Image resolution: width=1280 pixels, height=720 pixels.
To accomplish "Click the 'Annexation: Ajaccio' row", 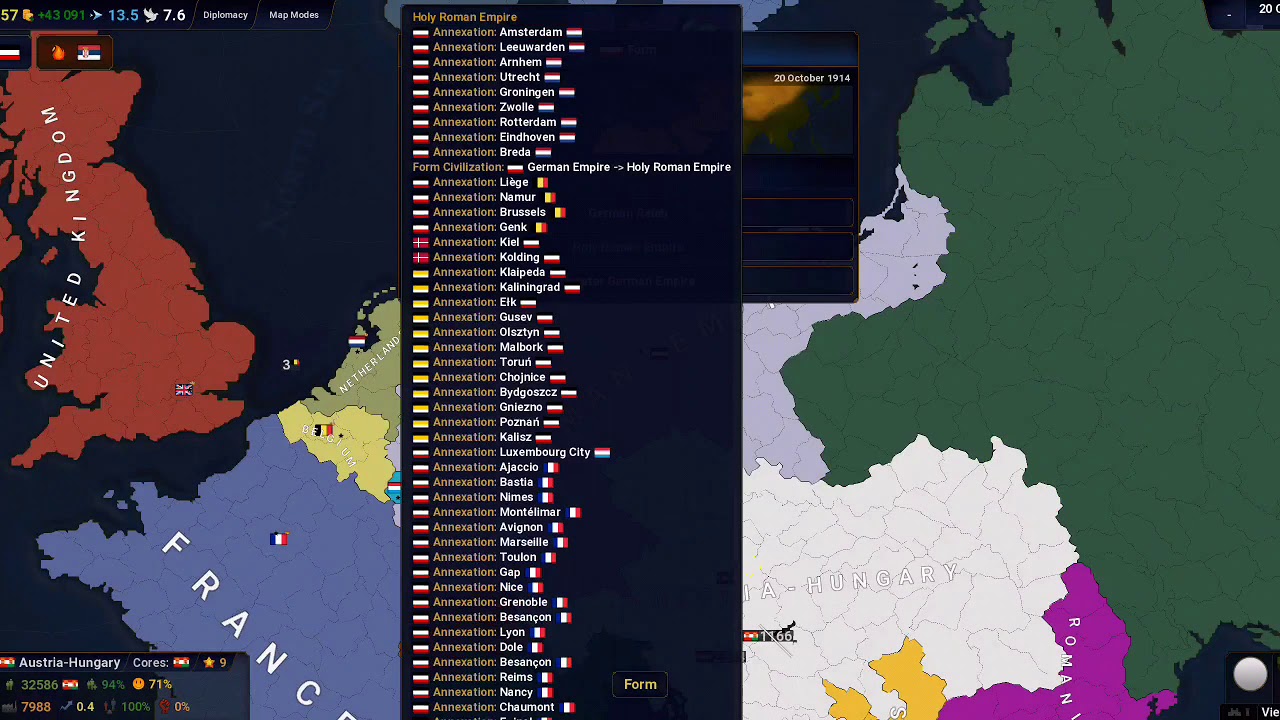I will point(486,467).
